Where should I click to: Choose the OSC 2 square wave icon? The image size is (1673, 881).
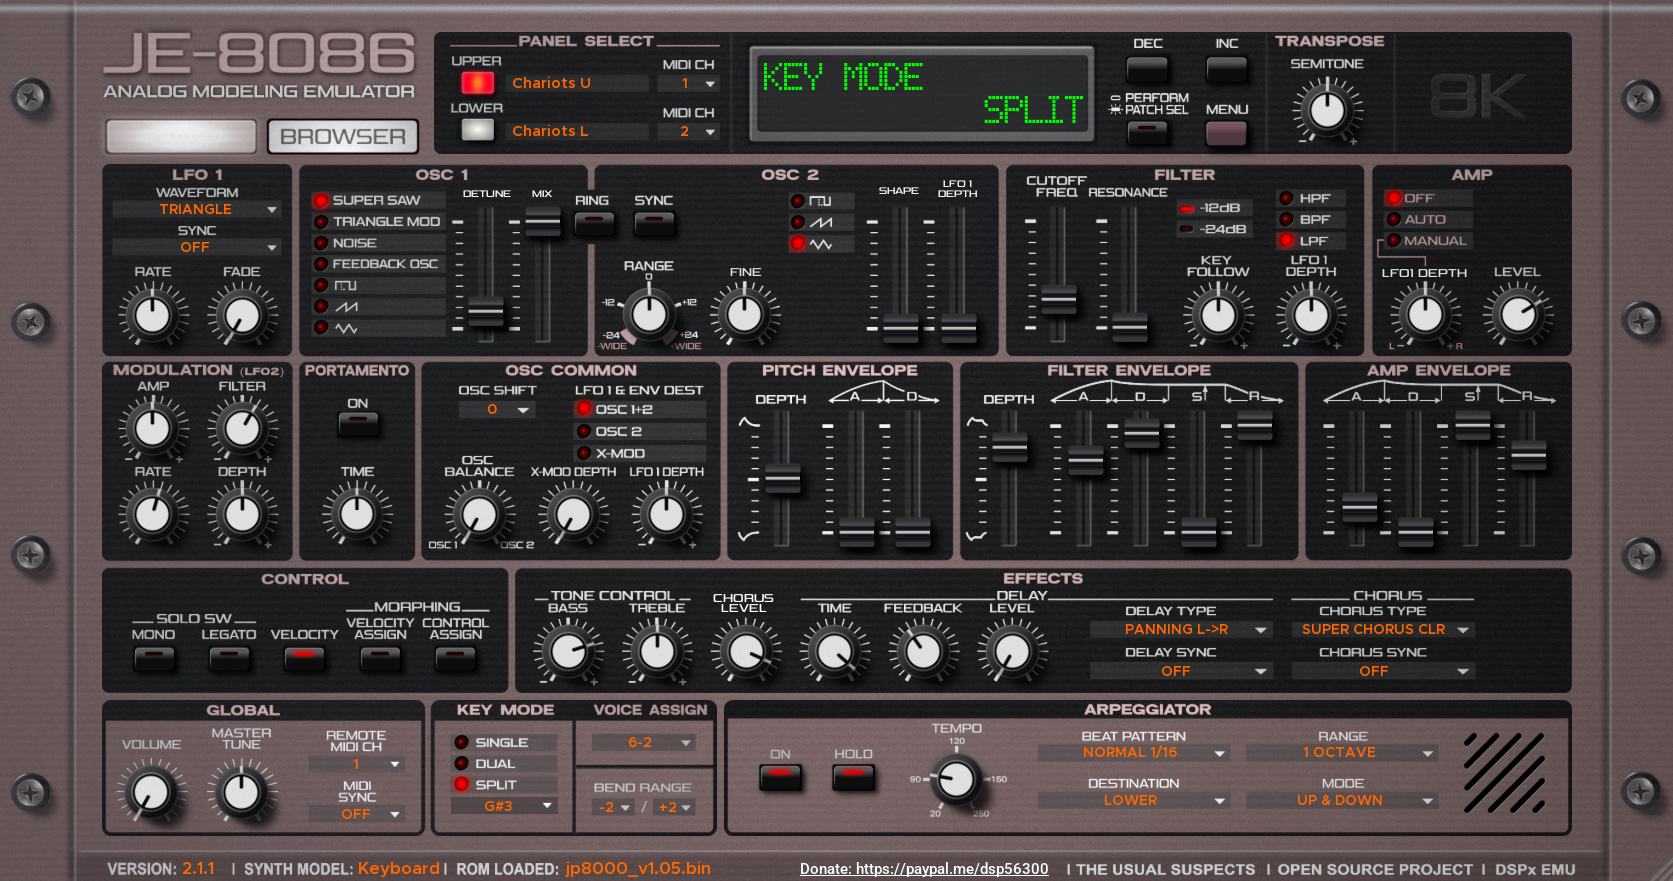pos(820,201)
